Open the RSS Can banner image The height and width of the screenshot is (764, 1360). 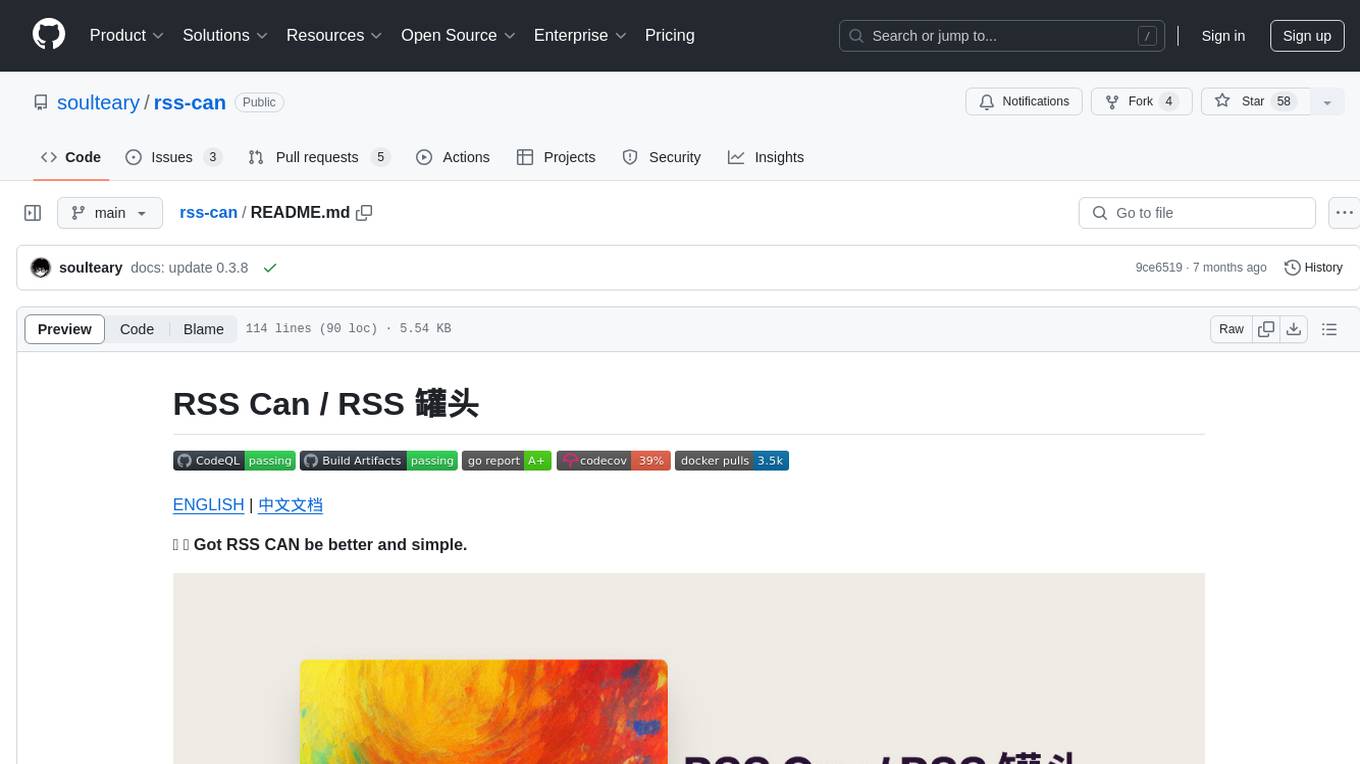(689, 668)
